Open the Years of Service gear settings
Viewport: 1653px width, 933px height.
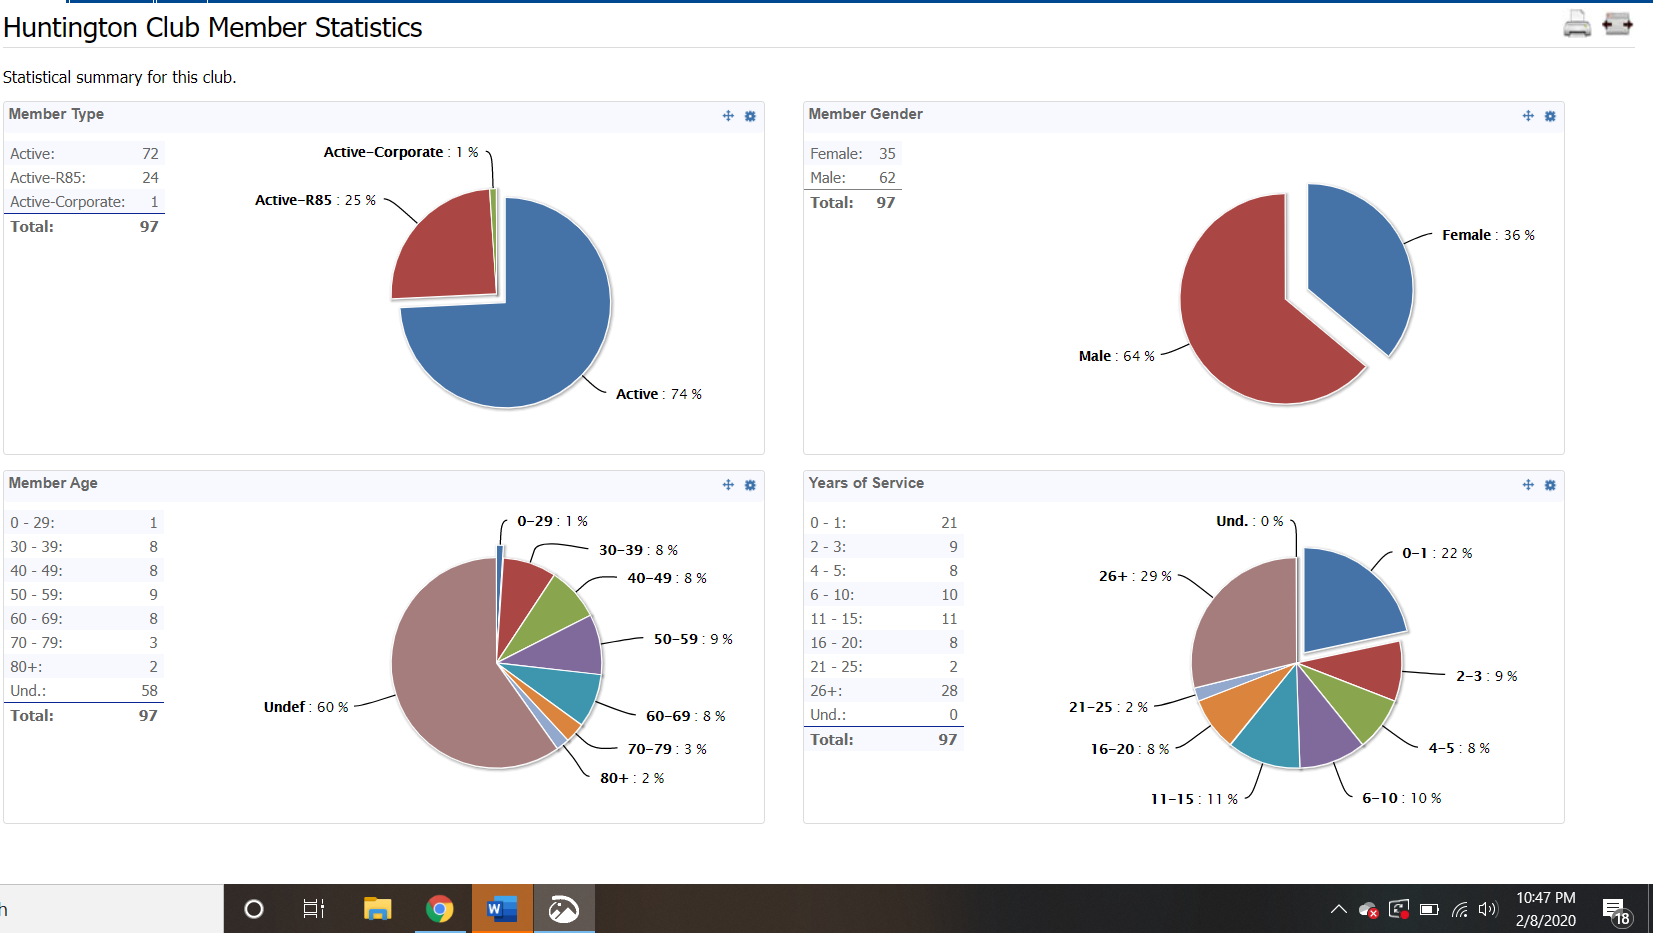pos(1550,485)
